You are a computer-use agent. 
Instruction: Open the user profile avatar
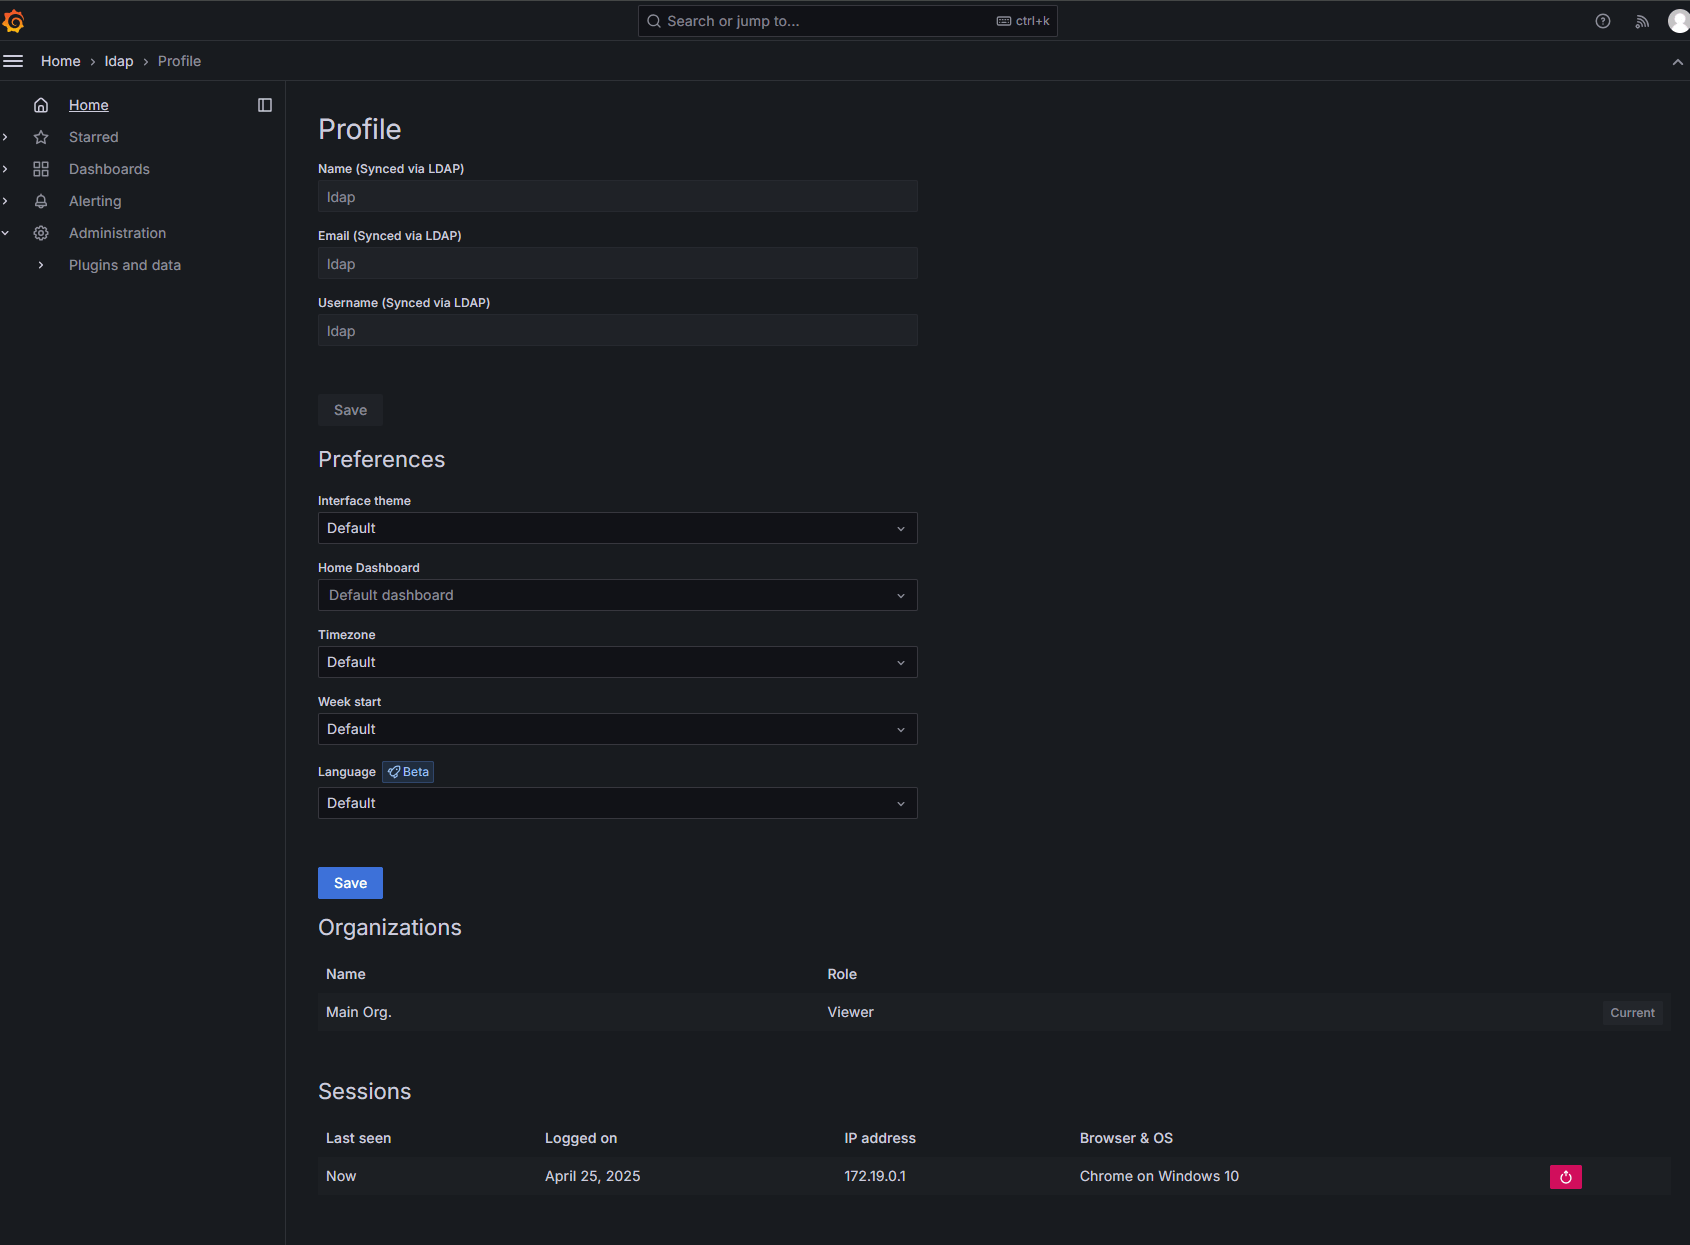pyautogui.click(x=1678, y=20)
